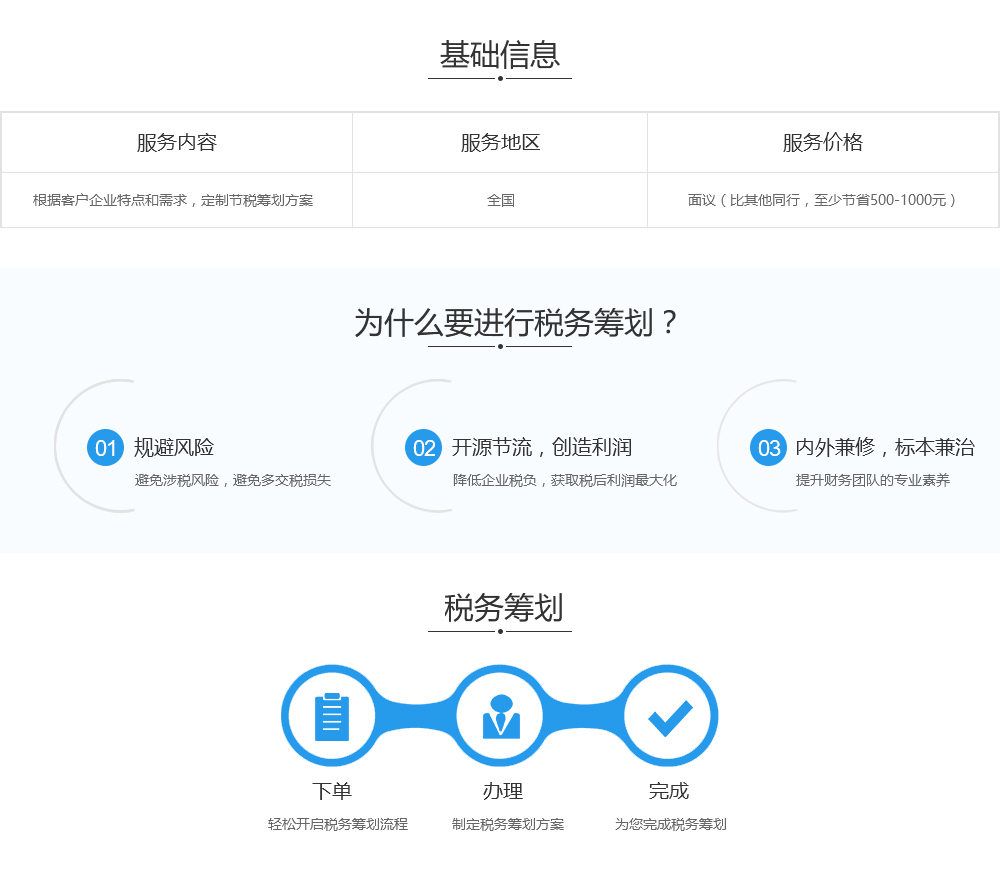The width and height of the screenshot is (1000, 871).
Task: Click the 服务内容 table header
Action: pyautogui.click(x=177, y=142)
